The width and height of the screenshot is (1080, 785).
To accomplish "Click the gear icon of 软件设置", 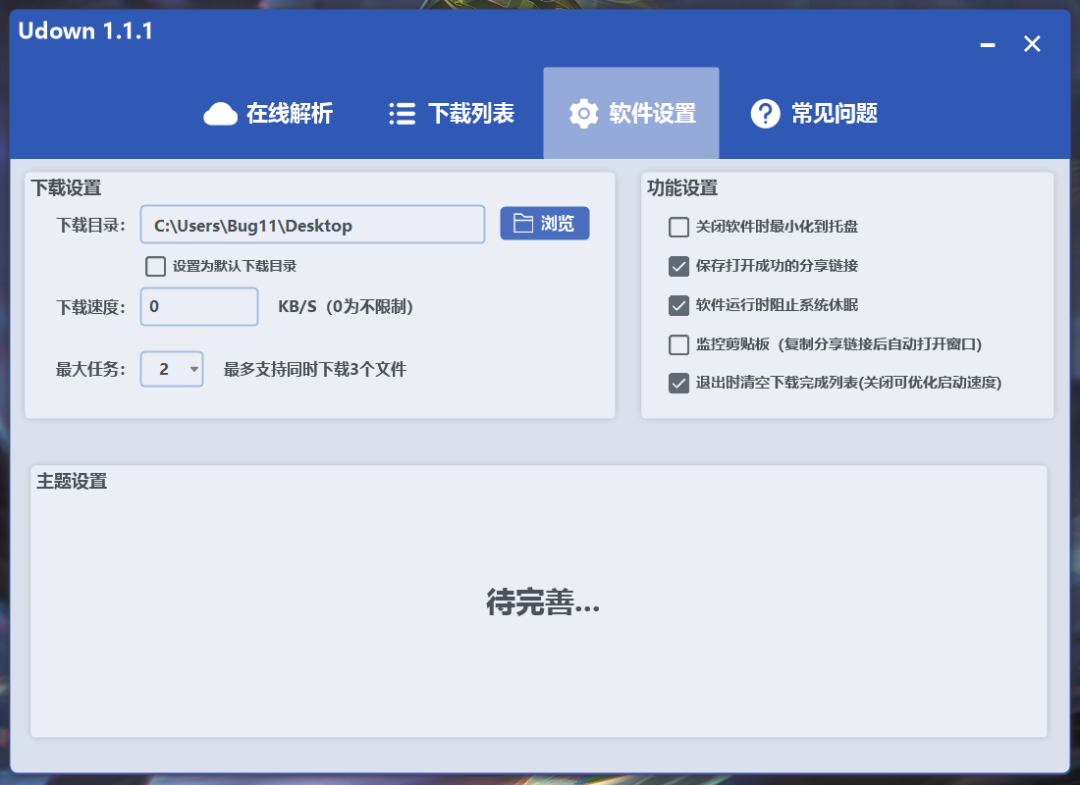I will [584, 114].
